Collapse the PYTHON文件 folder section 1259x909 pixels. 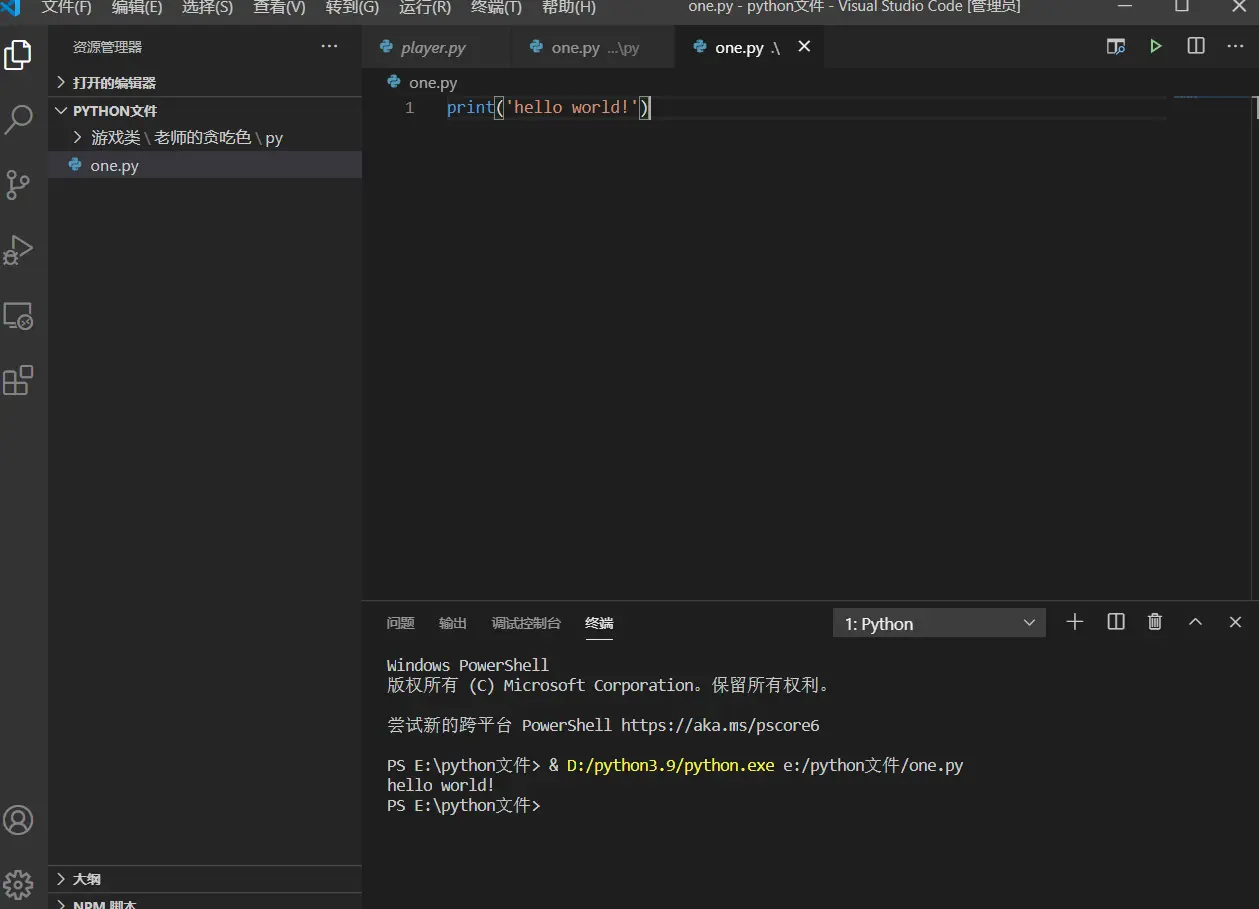click(205, 110)
